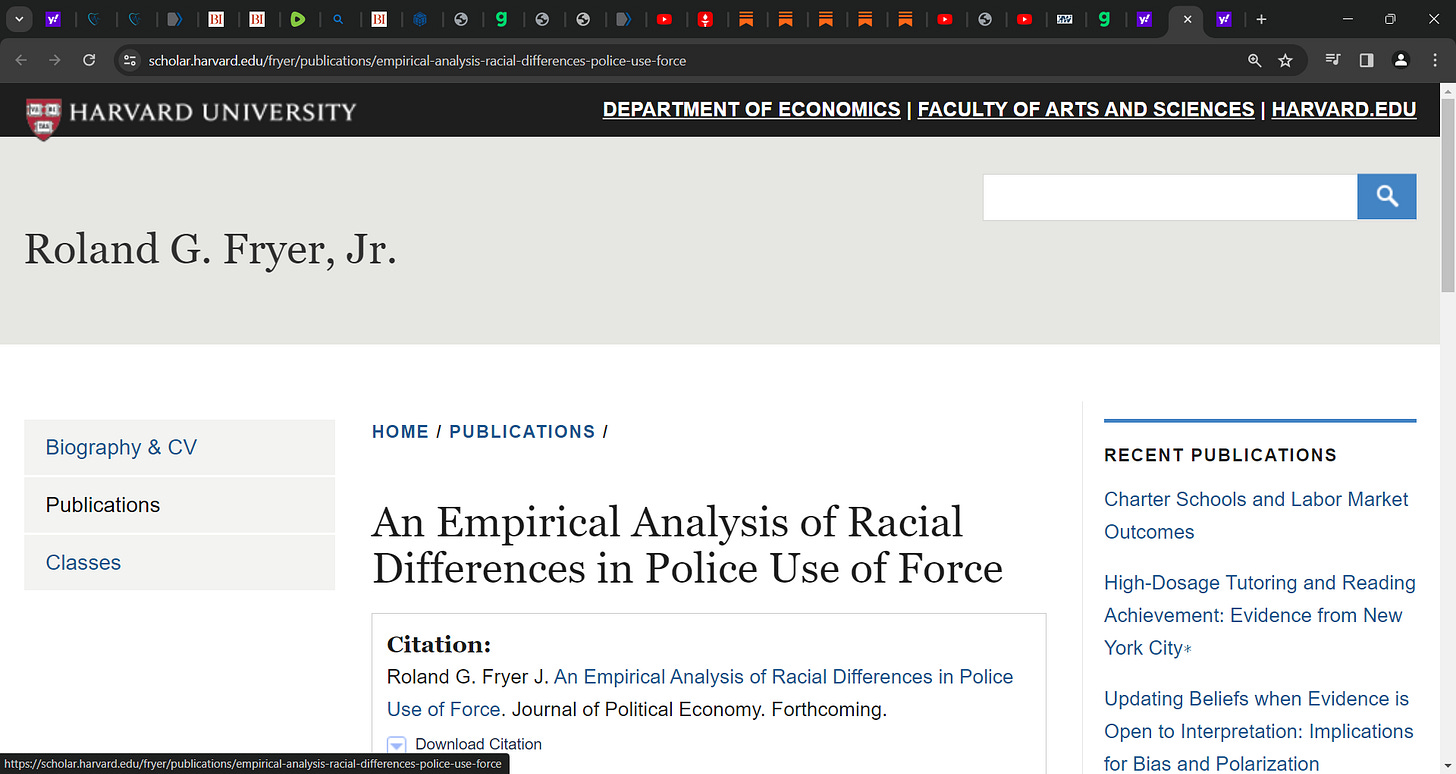Open Updating Beliefs when Evidence is Open link
1456x774 pixels.
pyautogui.click(x=1259, y=731)
